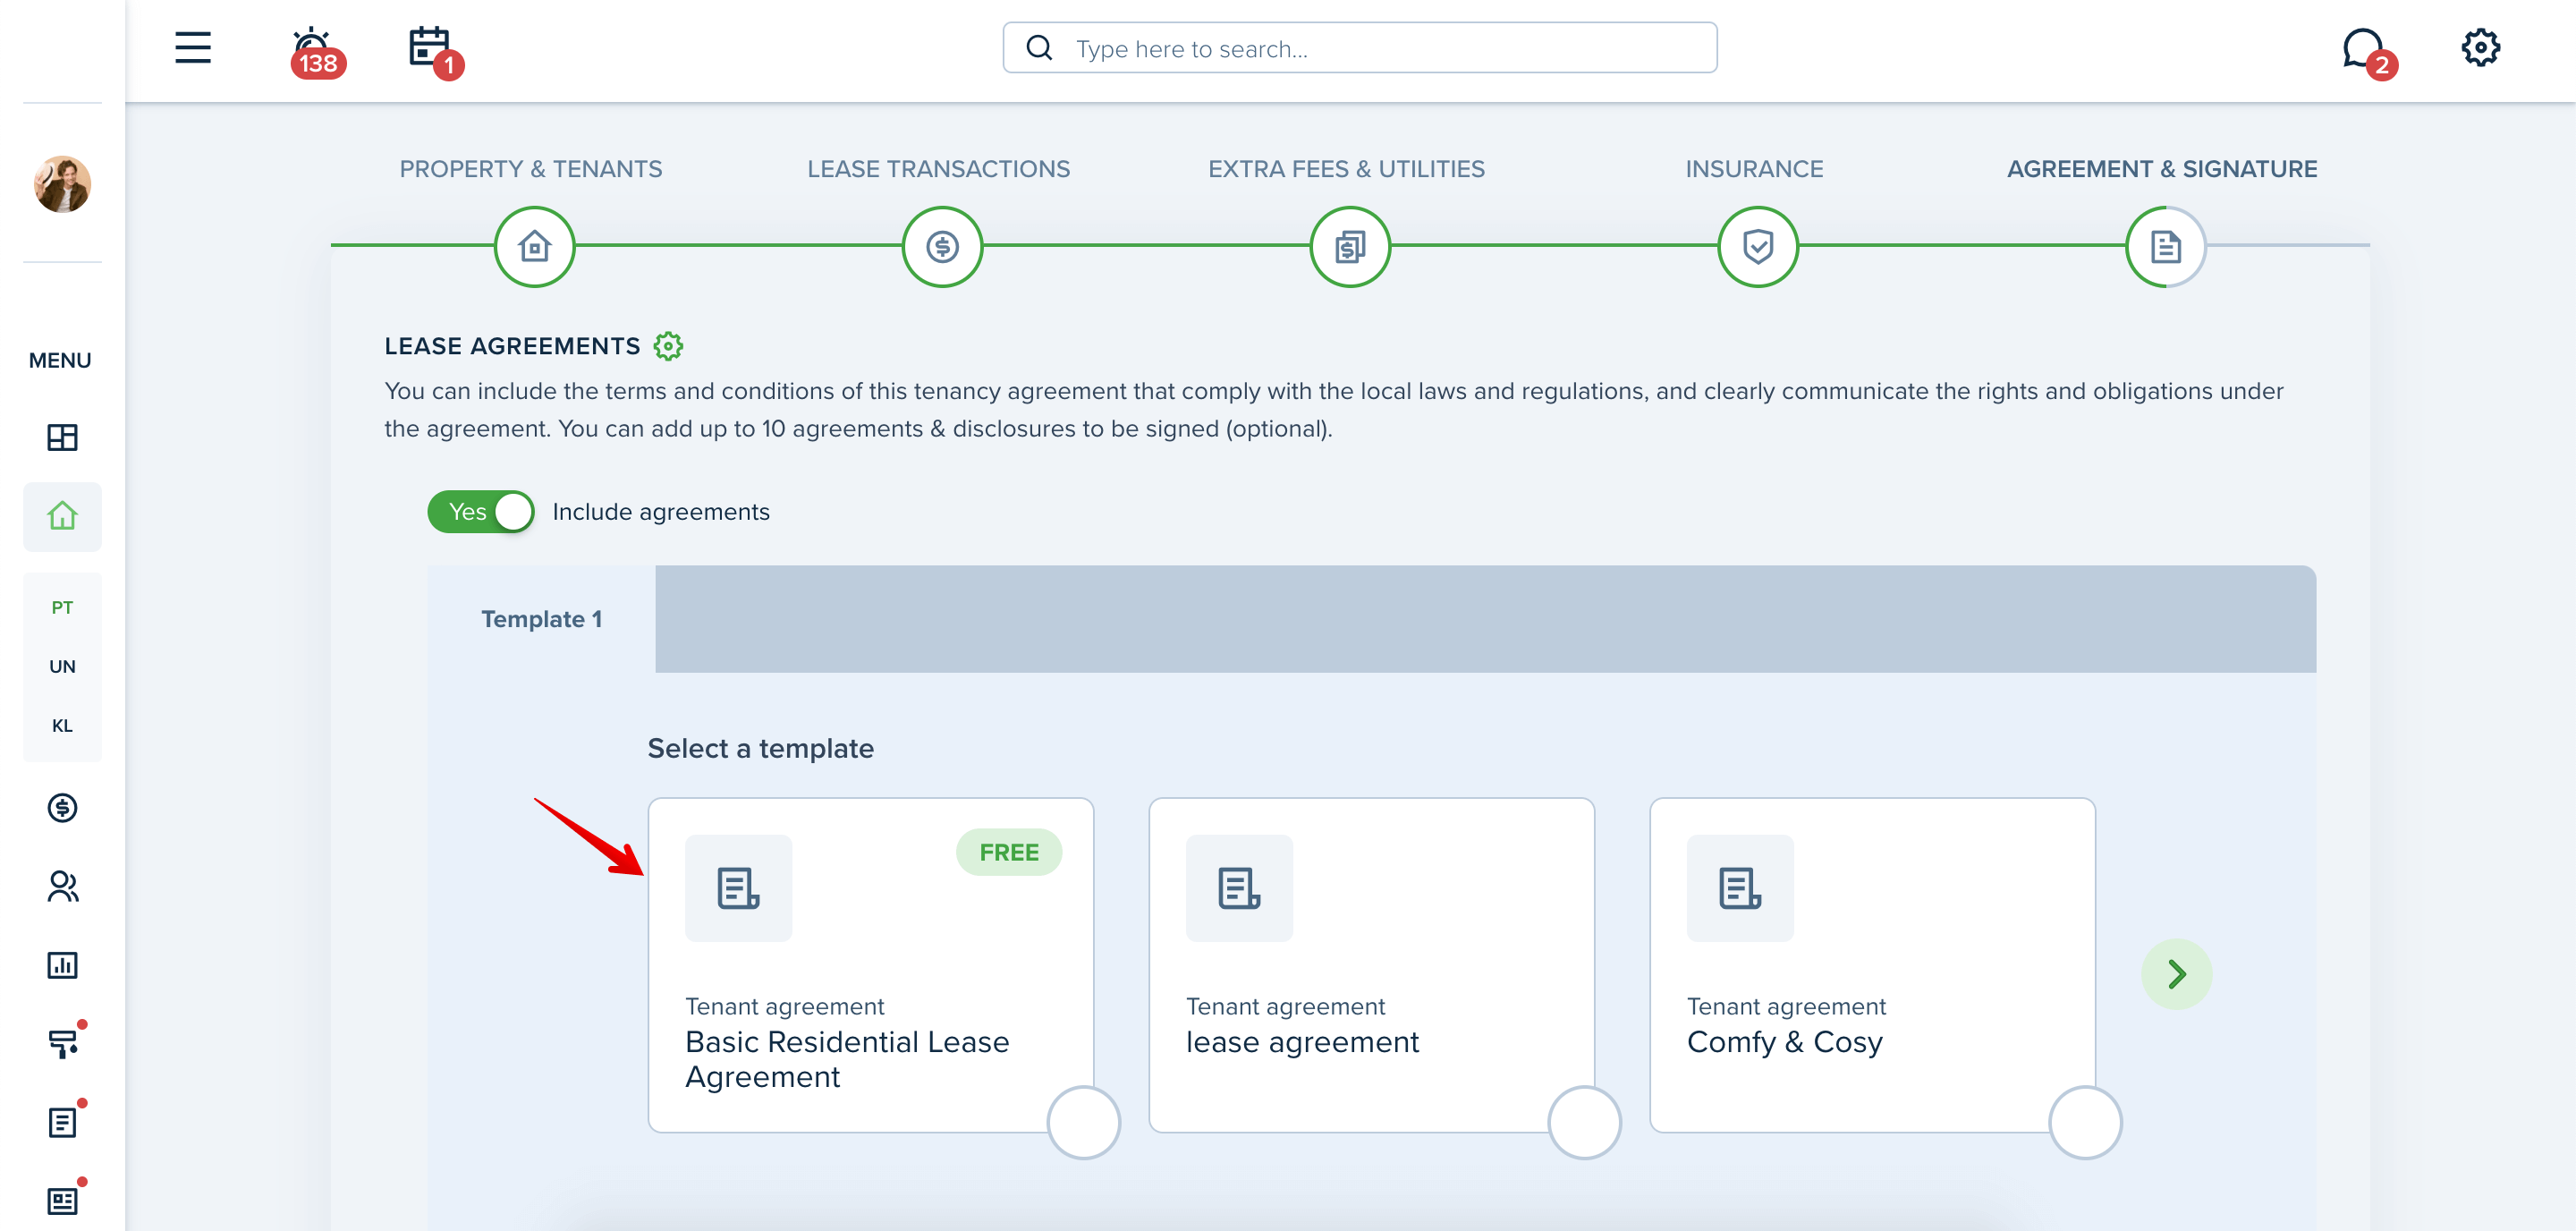This screenshot has height=1231, width=2576.
Task: Click the search magnifier icon
Action: point(1039,48)
